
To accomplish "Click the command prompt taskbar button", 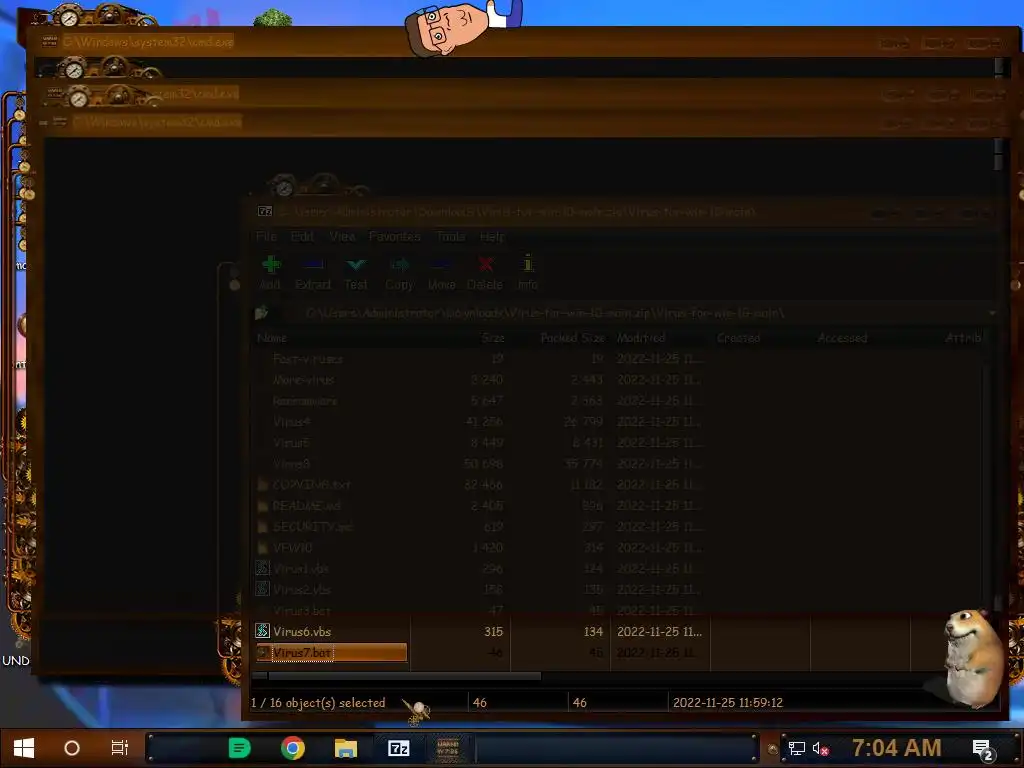I will [448, 748].
